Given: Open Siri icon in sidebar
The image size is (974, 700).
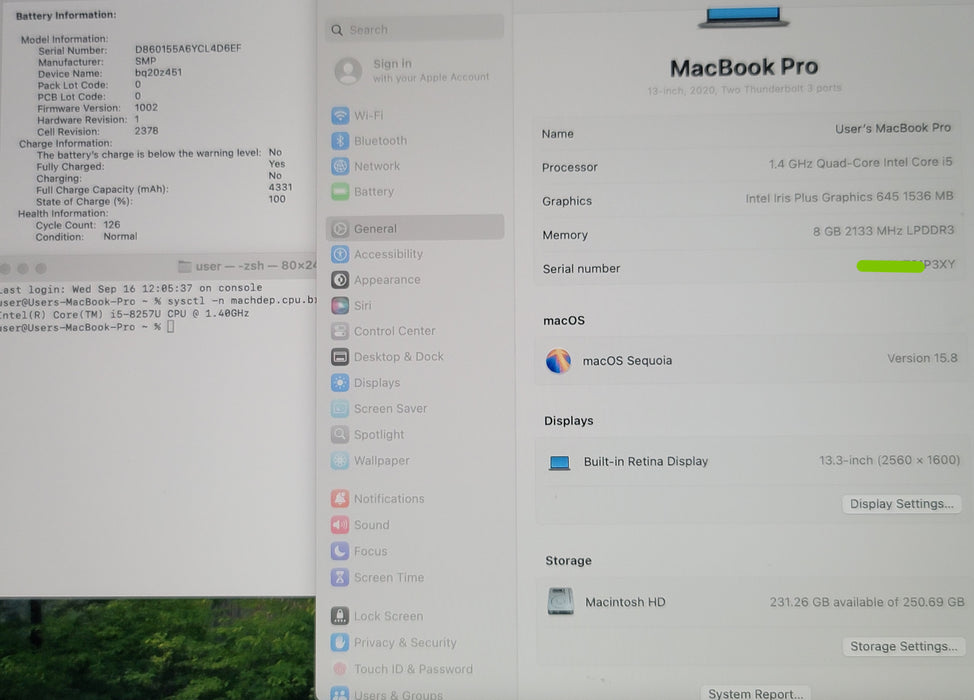Looking at the screenshot, I should (x=340, y=306).
